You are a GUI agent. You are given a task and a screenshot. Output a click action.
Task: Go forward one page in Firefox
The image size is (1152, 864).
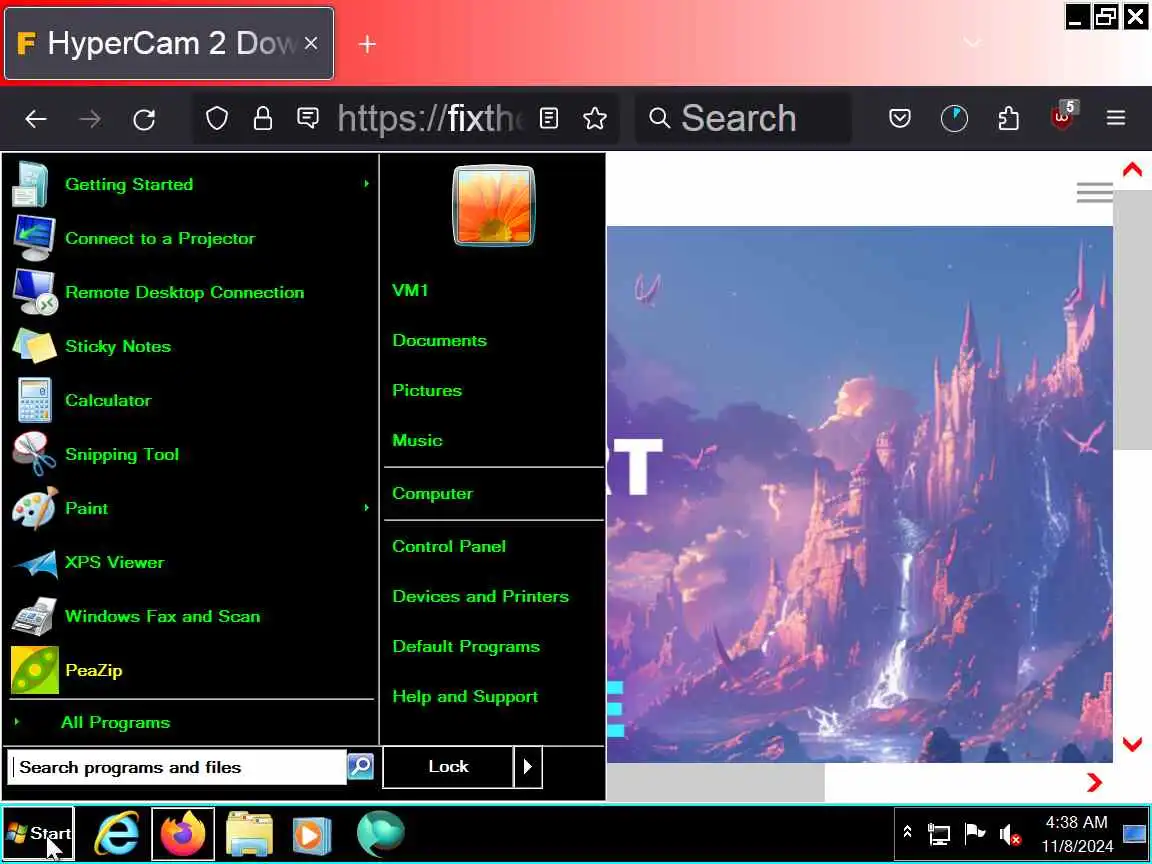[x=90, y=118]
